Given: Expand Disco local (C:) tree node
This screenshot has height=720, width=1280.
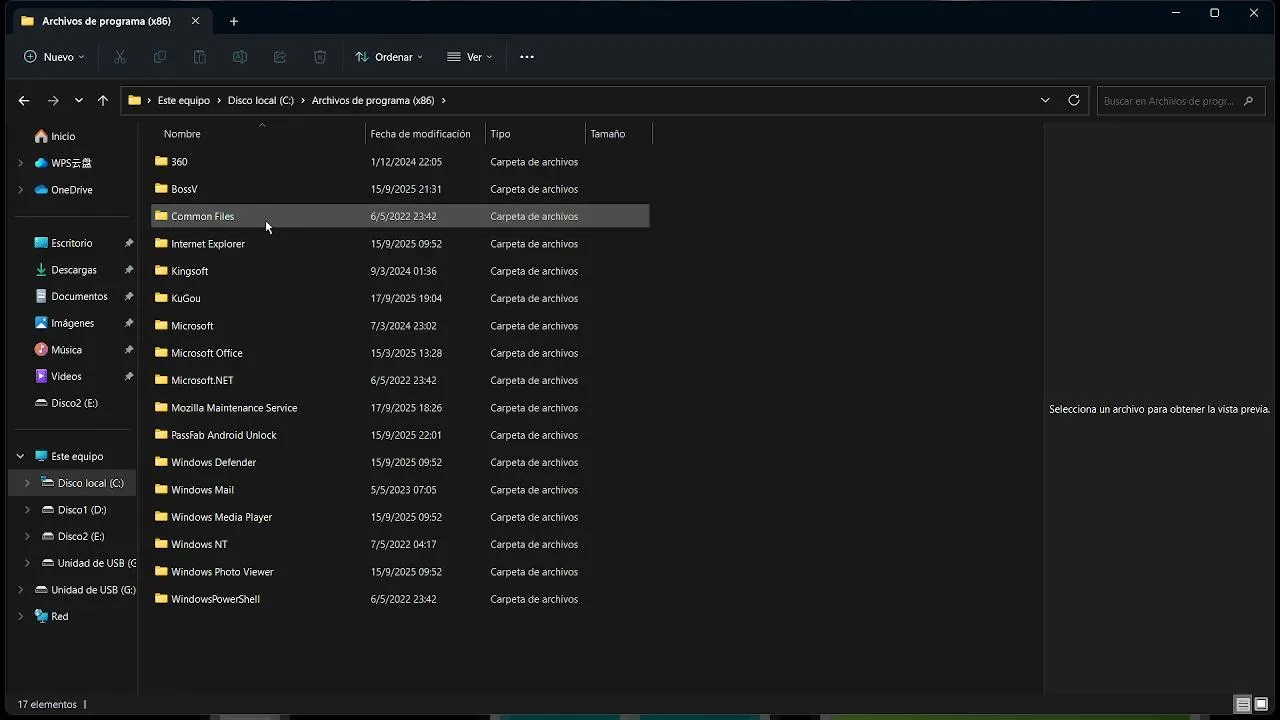Looking at the screenshot, I should click(27, 483).
